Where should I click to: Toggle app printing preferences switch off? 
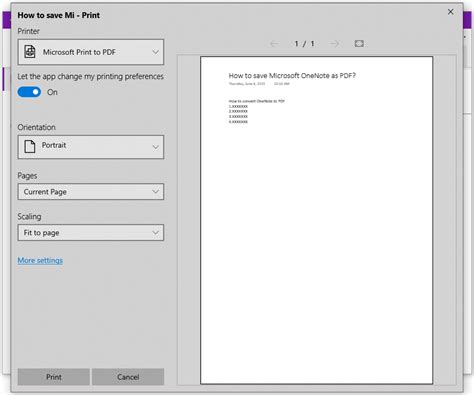pyautogui.click(x=29, y=92)
